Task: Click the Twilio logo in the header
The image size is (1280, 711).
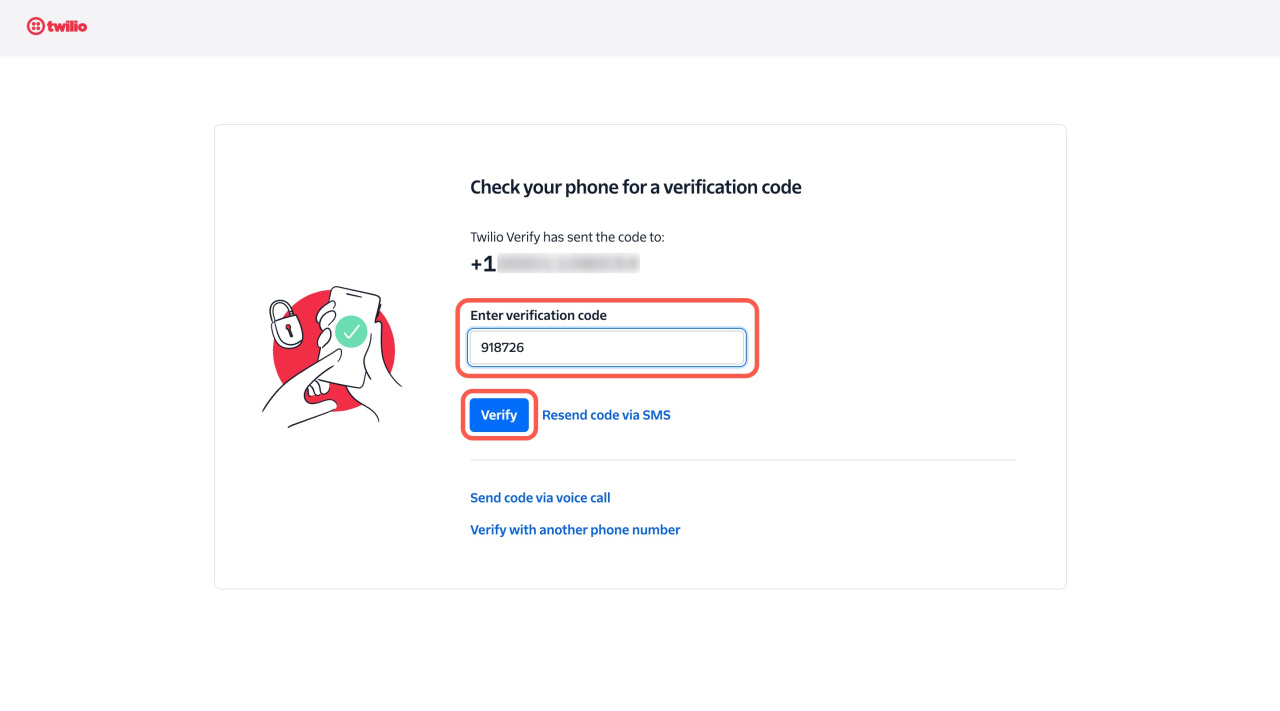Action: tap(57, 27)
